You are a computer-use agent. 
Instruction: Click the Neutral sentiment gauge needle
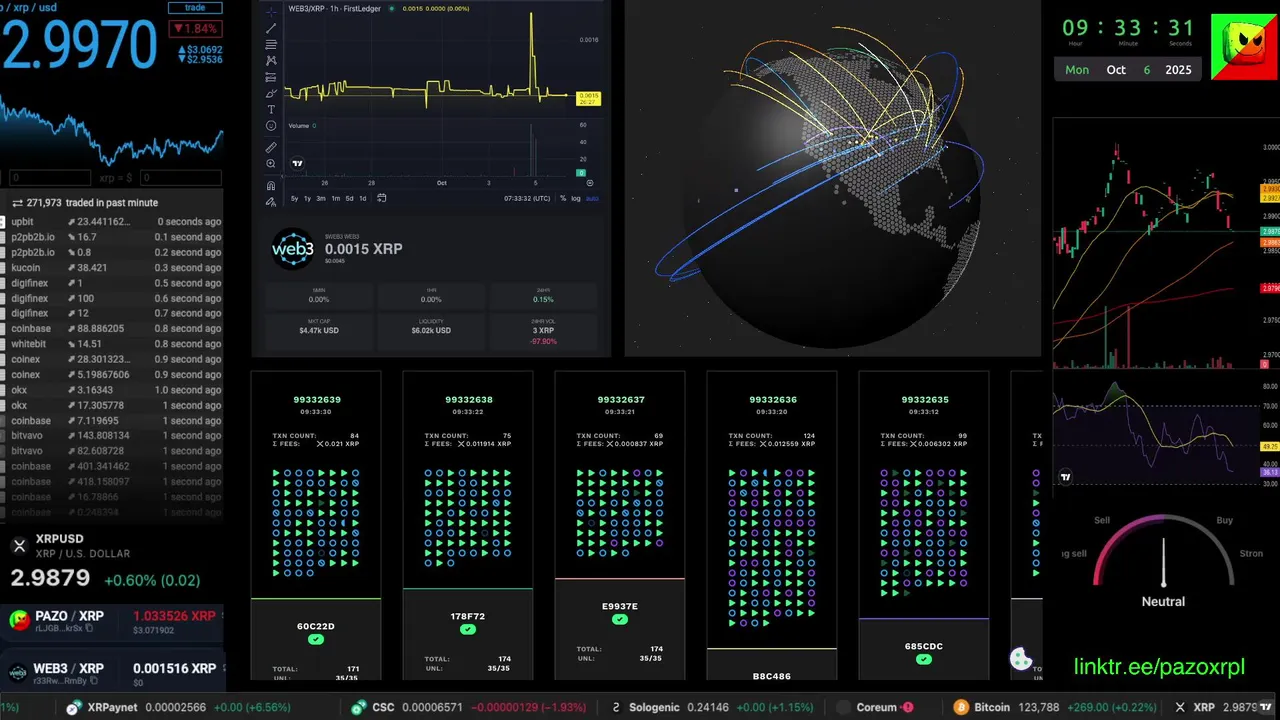[1163, 563]
